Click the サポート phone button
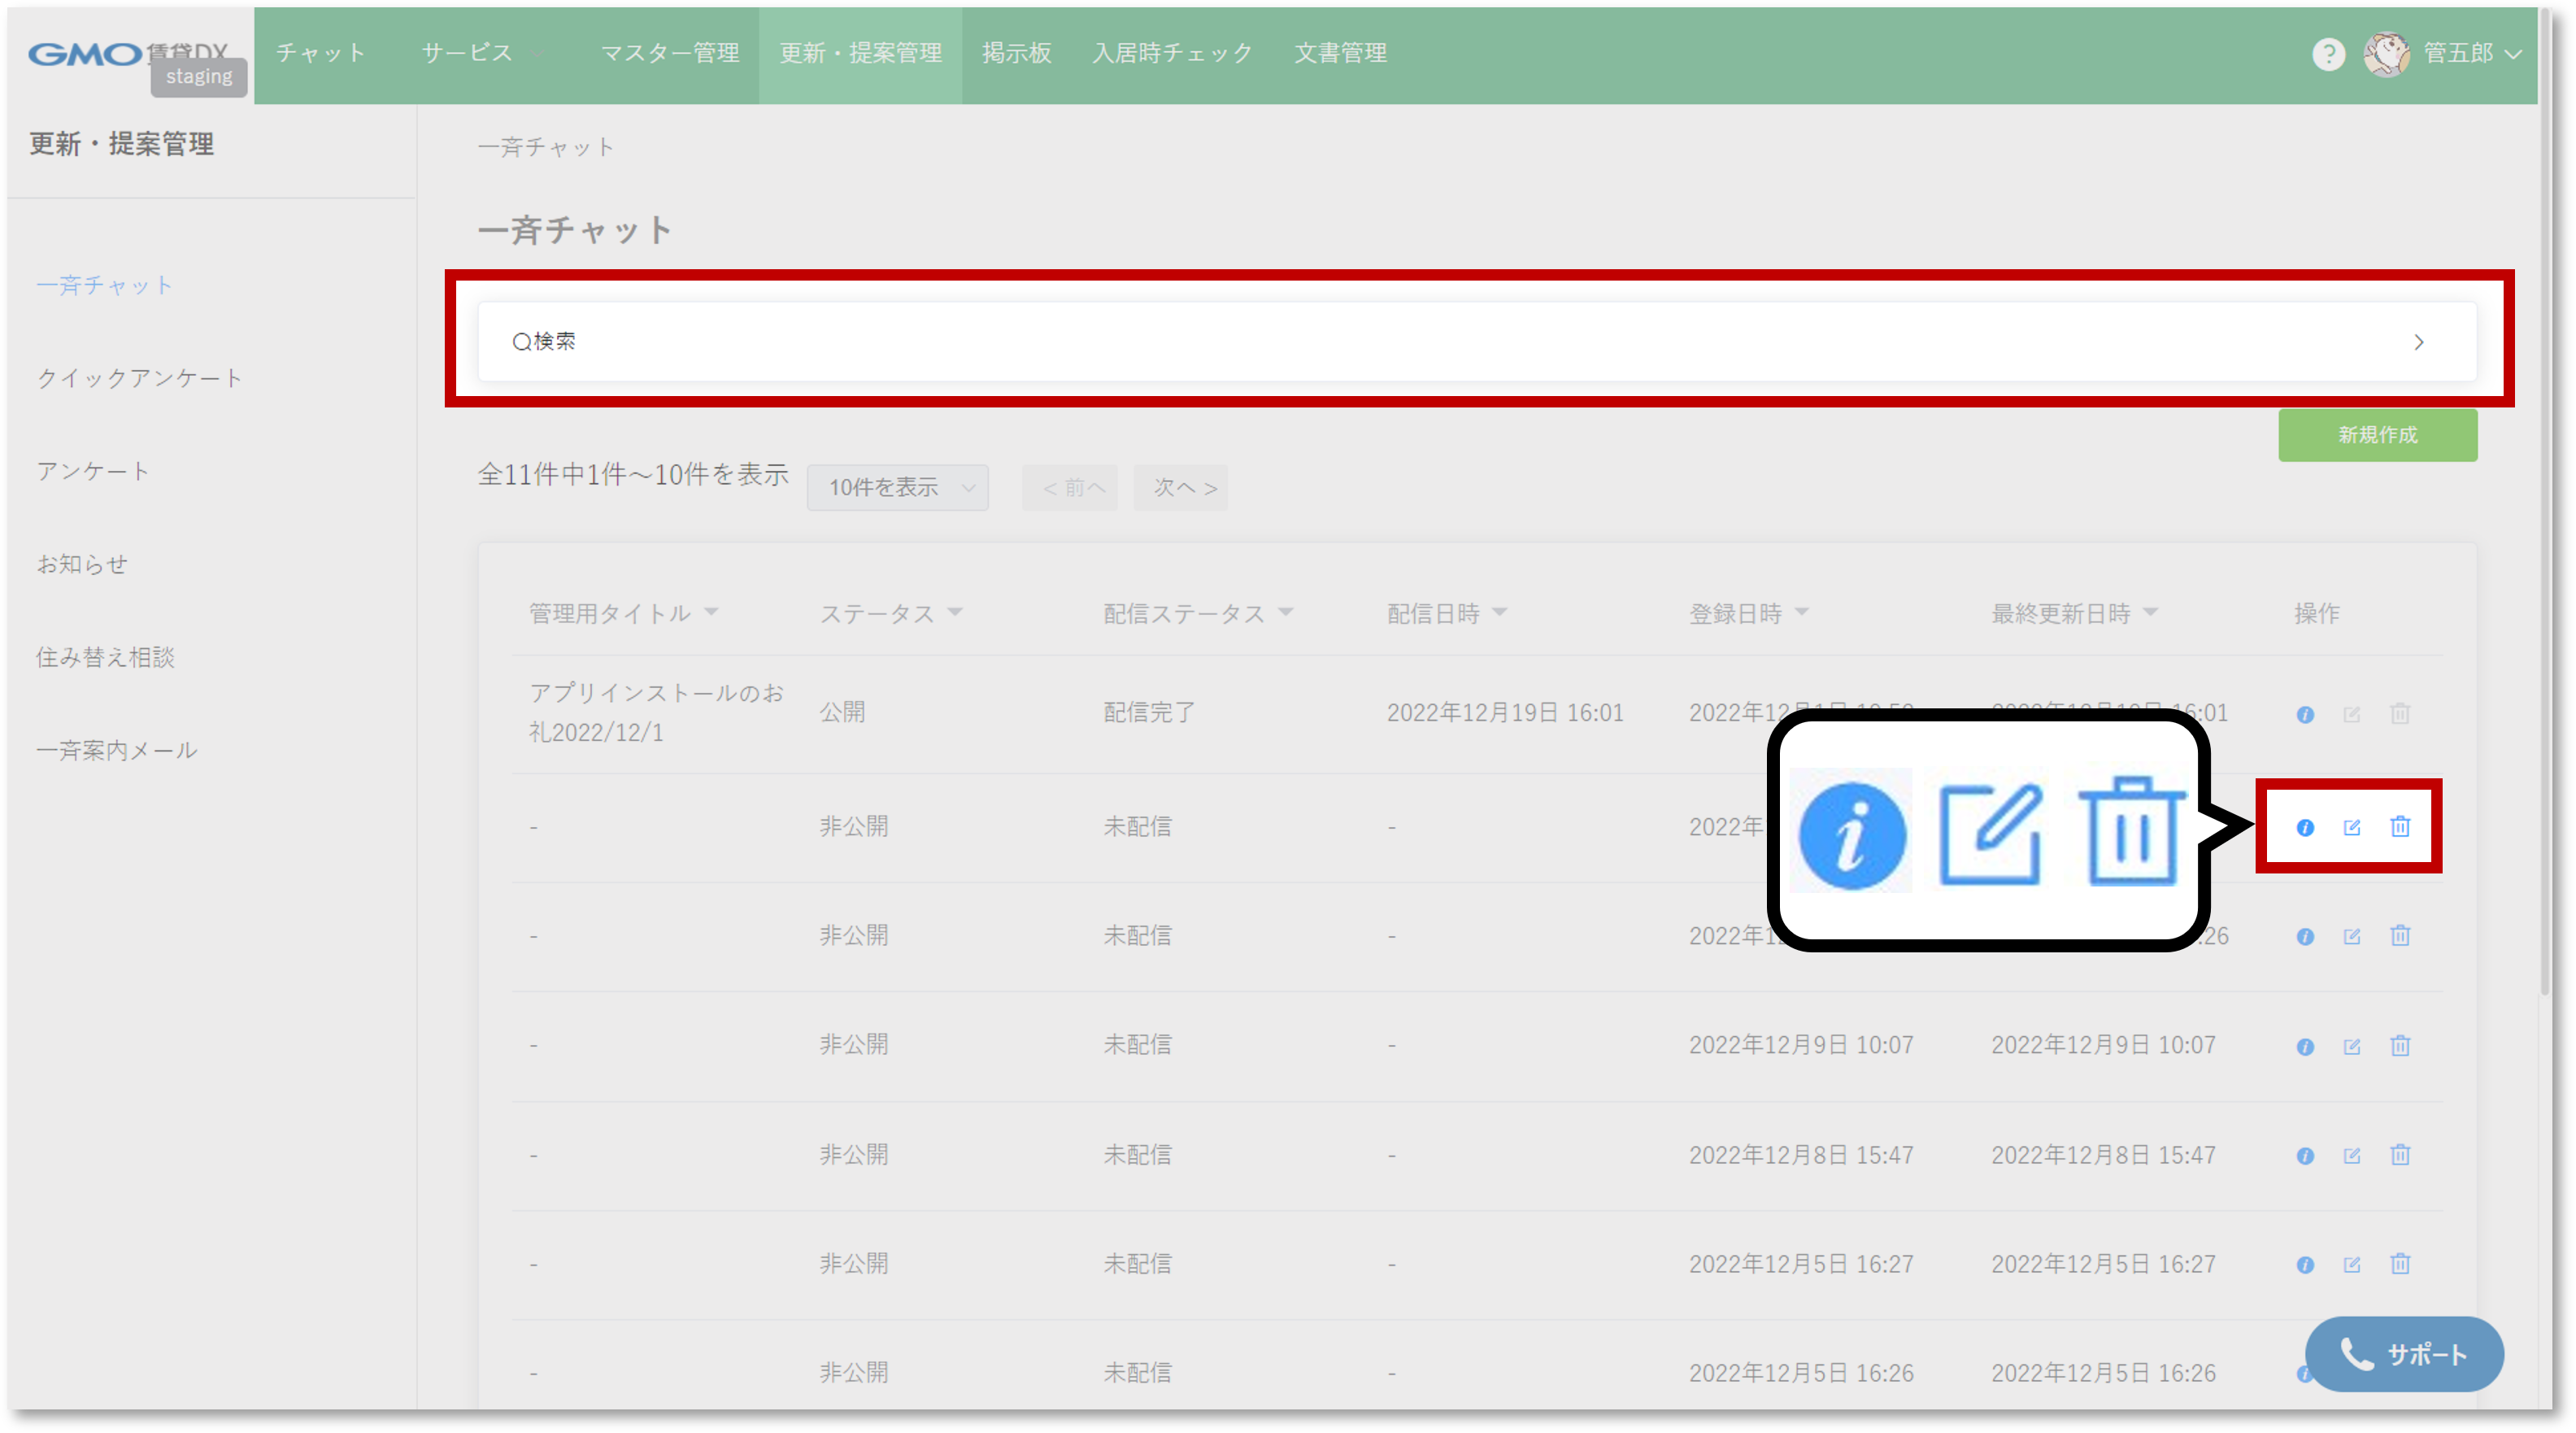The image size is (2576, 1433). pyautogui.click(x=2403, y=1353)
